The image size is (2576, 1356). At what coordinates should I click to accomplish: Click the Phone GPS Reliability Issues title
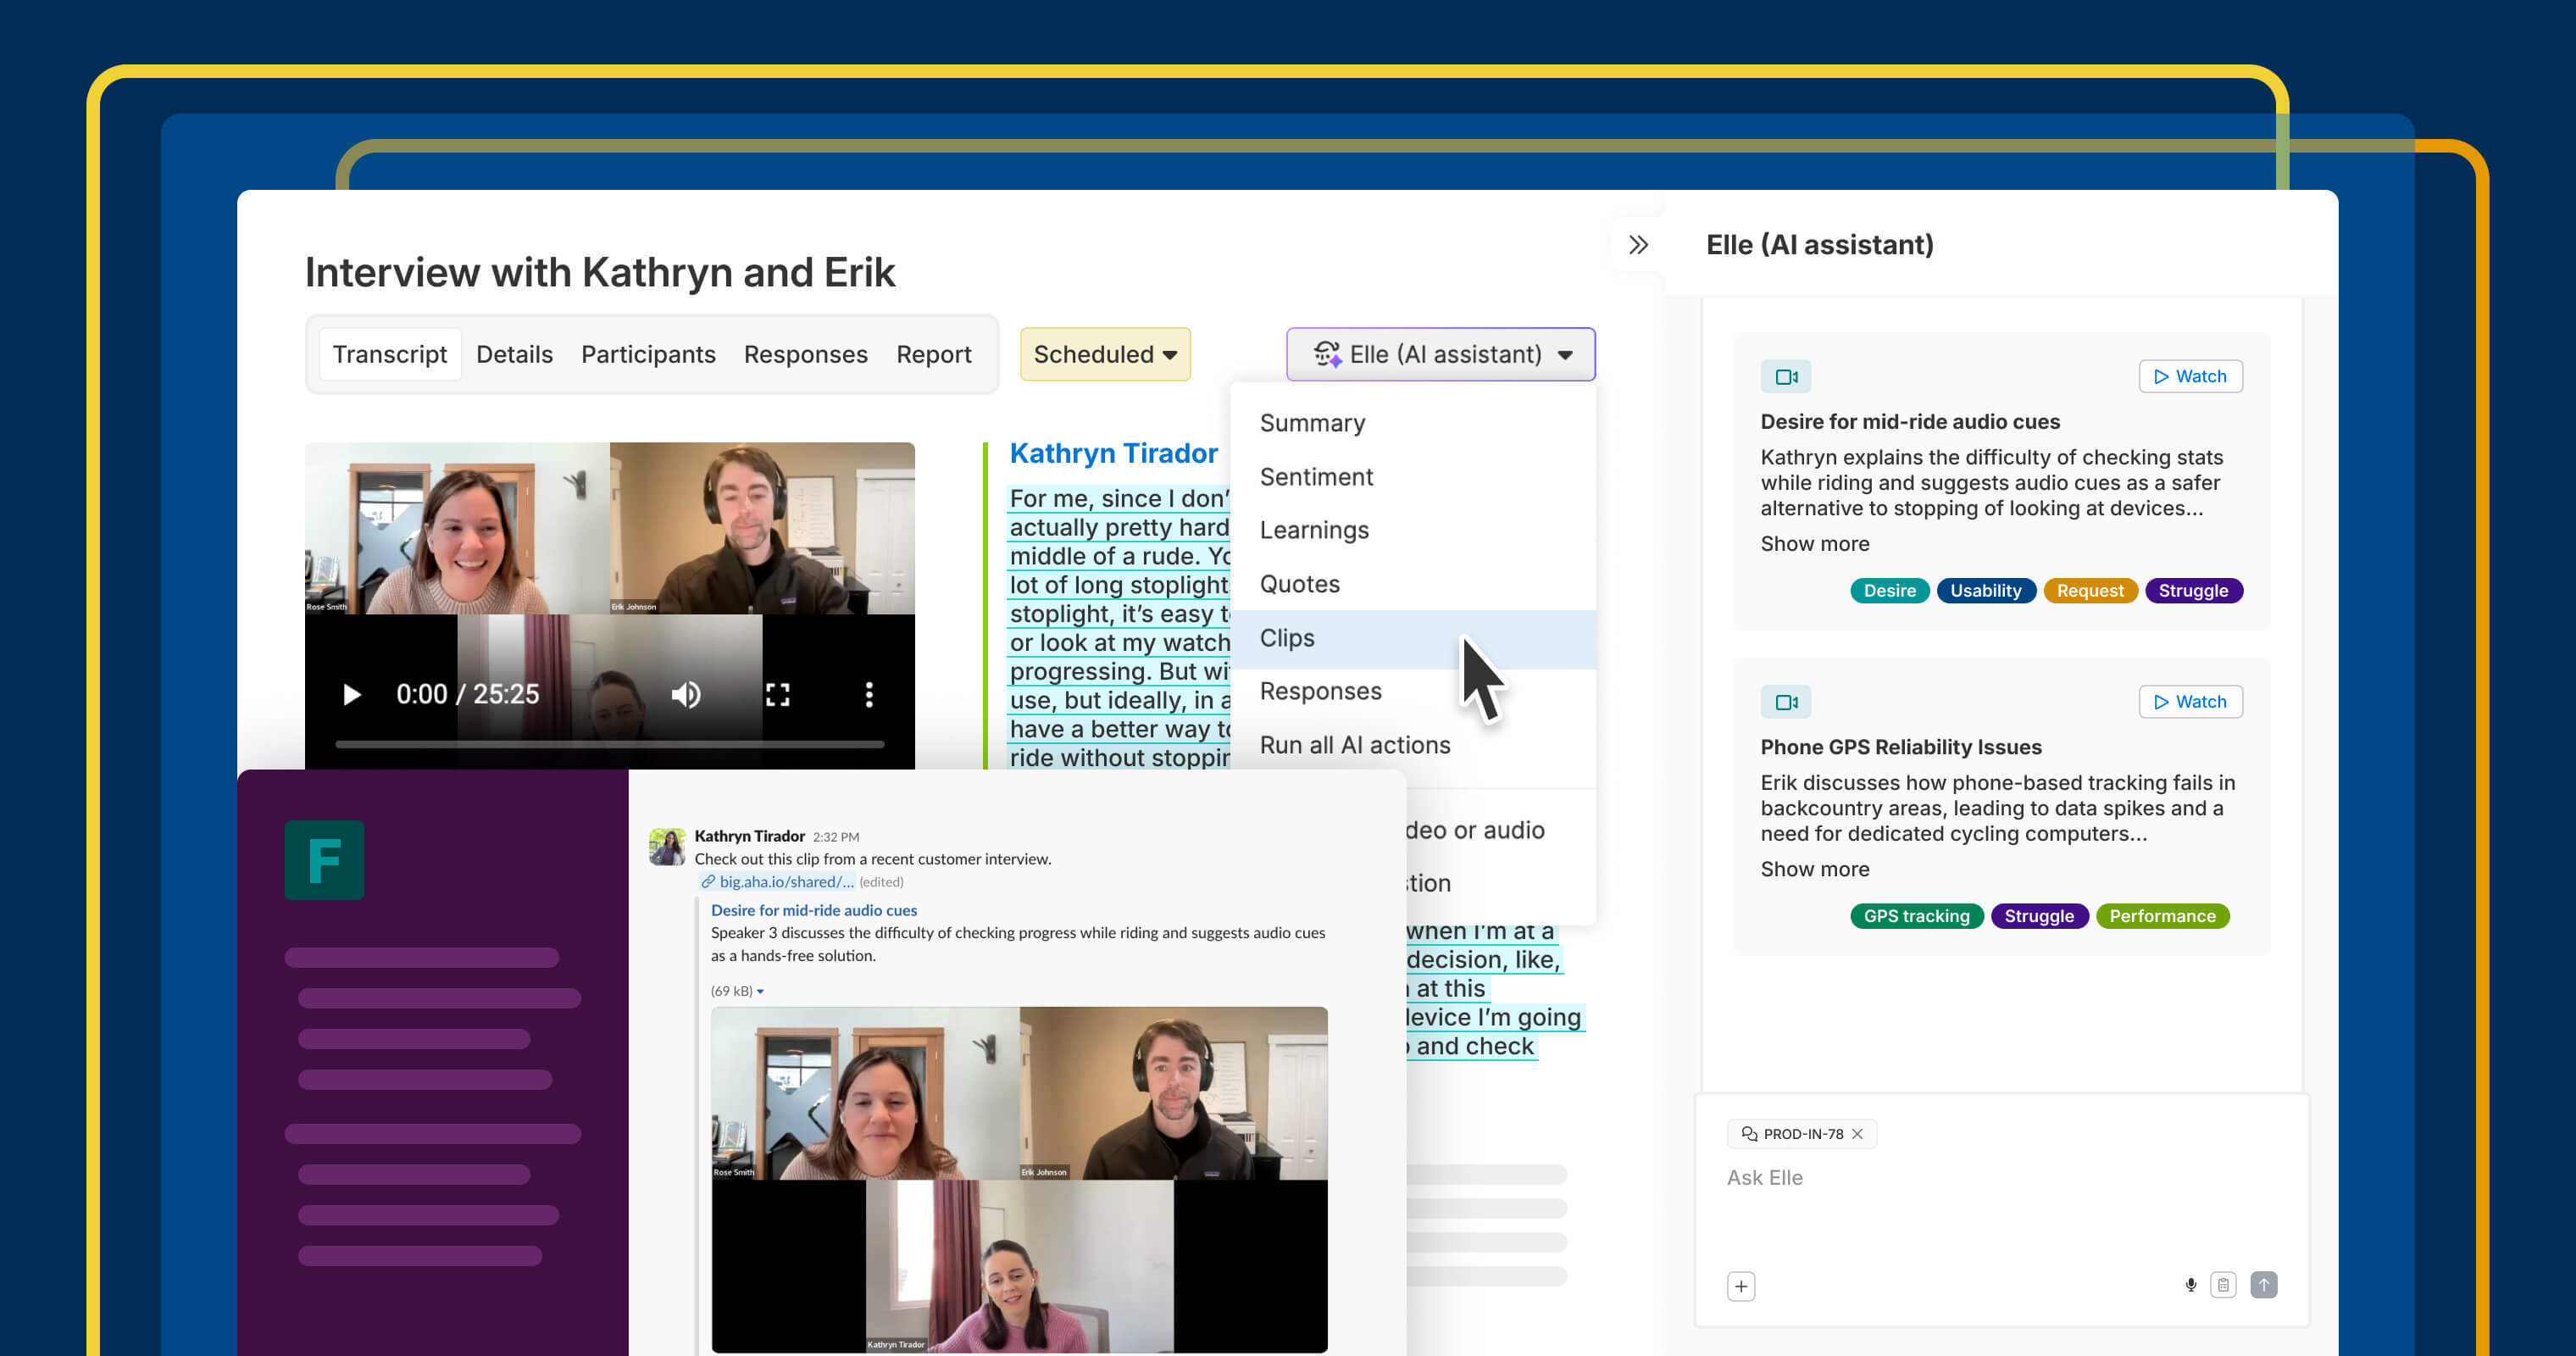pyautogui.click(x=1901, y=747)
